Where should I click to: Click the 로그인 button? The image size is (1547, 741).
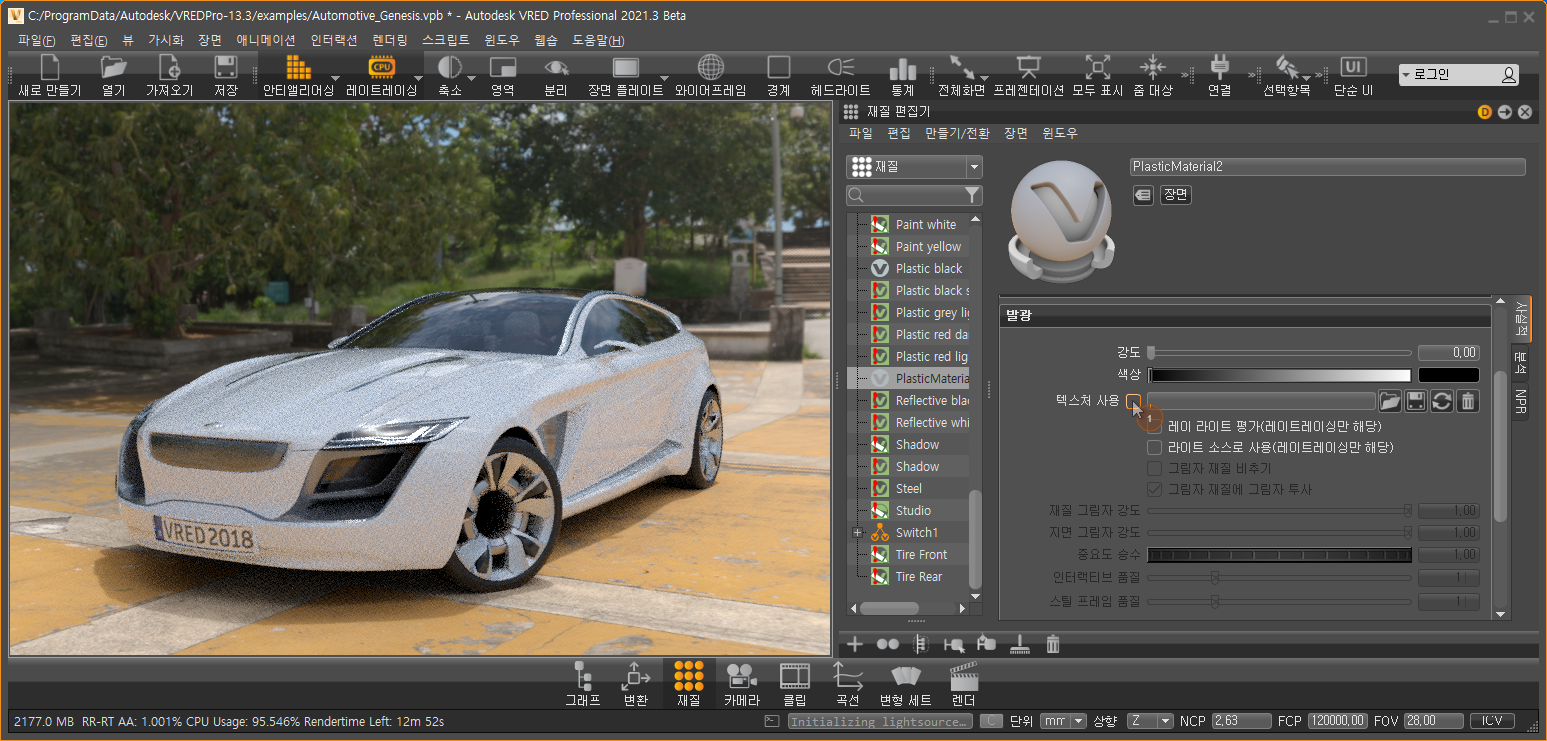(x=1459, y=75)
